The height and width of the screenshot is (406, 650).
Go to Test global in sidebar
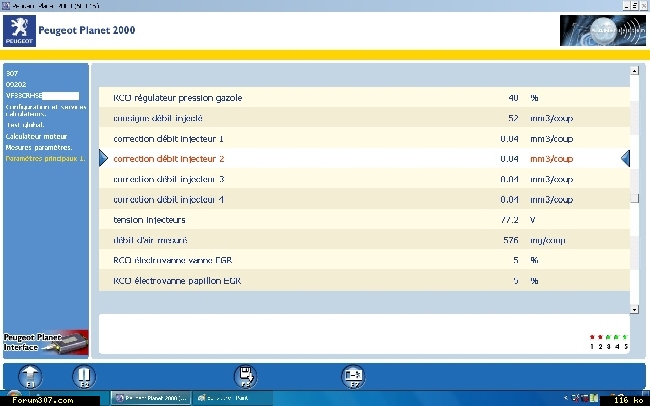click(x=25, y=125)
